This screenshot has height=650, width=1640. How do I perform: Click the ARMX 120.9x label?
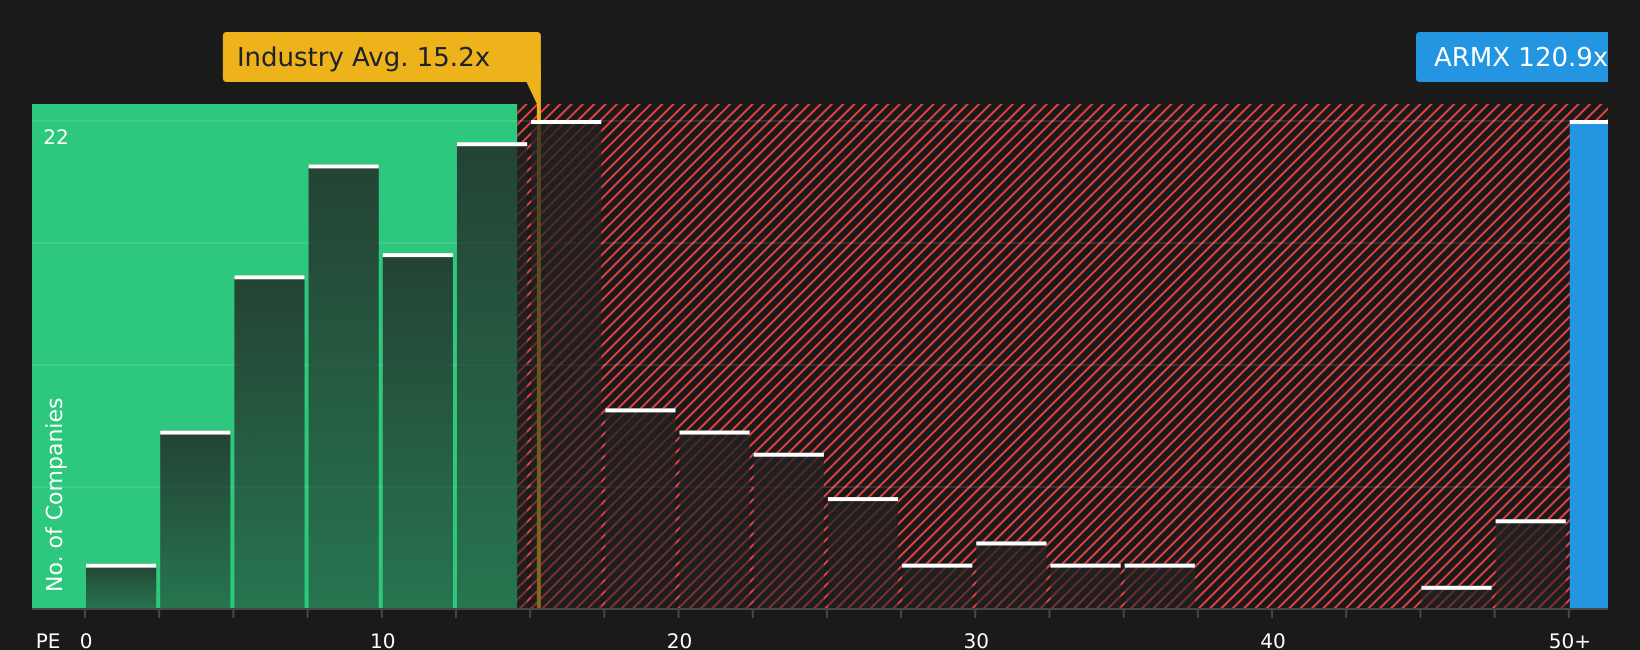click(1512, 57)
